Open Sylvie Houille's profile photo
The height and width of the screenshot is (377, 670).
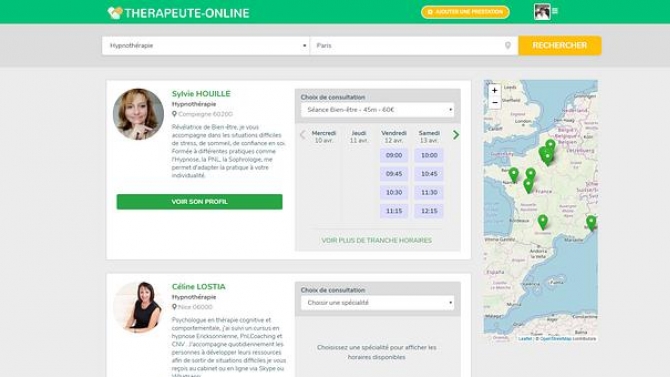tap(138, 114)
